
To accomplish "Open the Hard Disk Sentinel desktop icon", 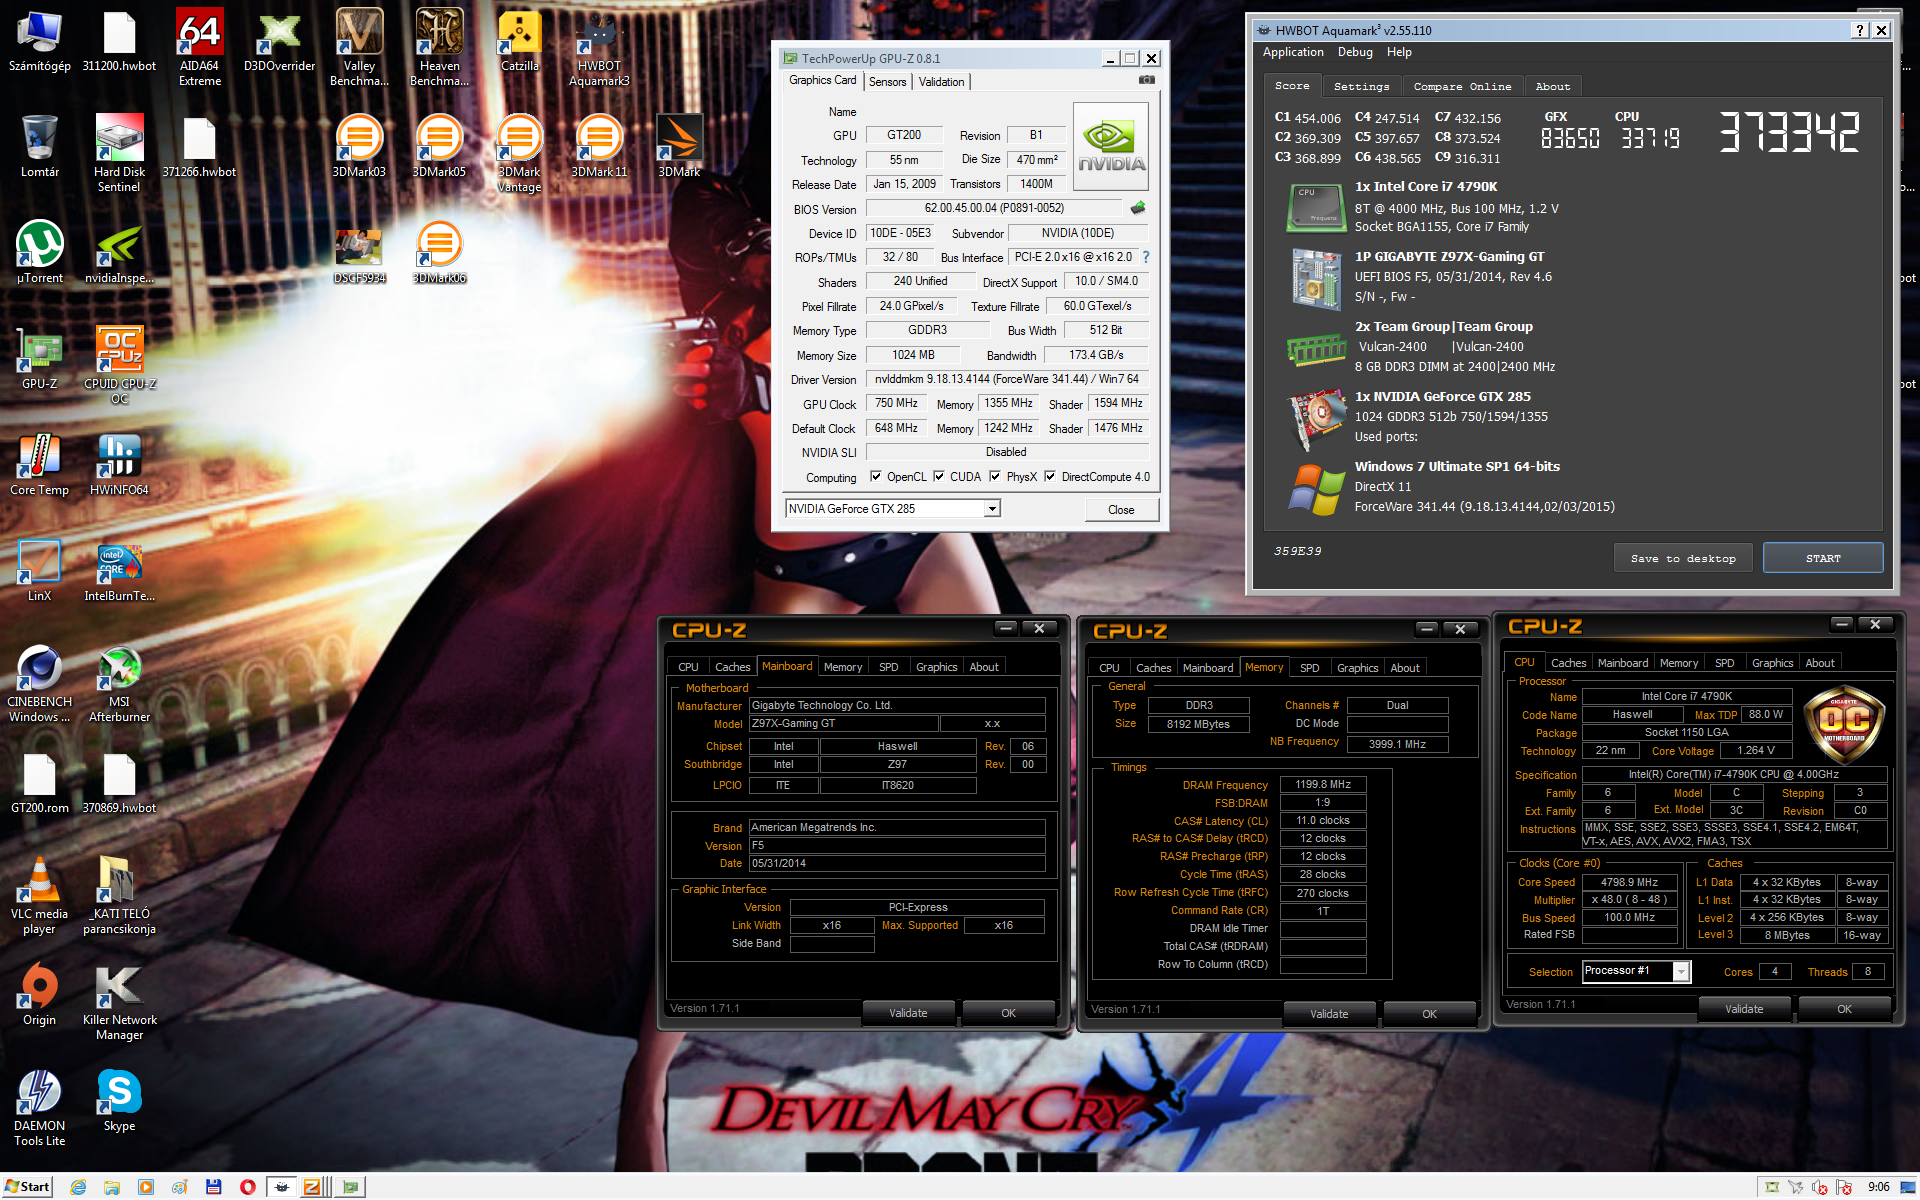I will click(119, 153).
